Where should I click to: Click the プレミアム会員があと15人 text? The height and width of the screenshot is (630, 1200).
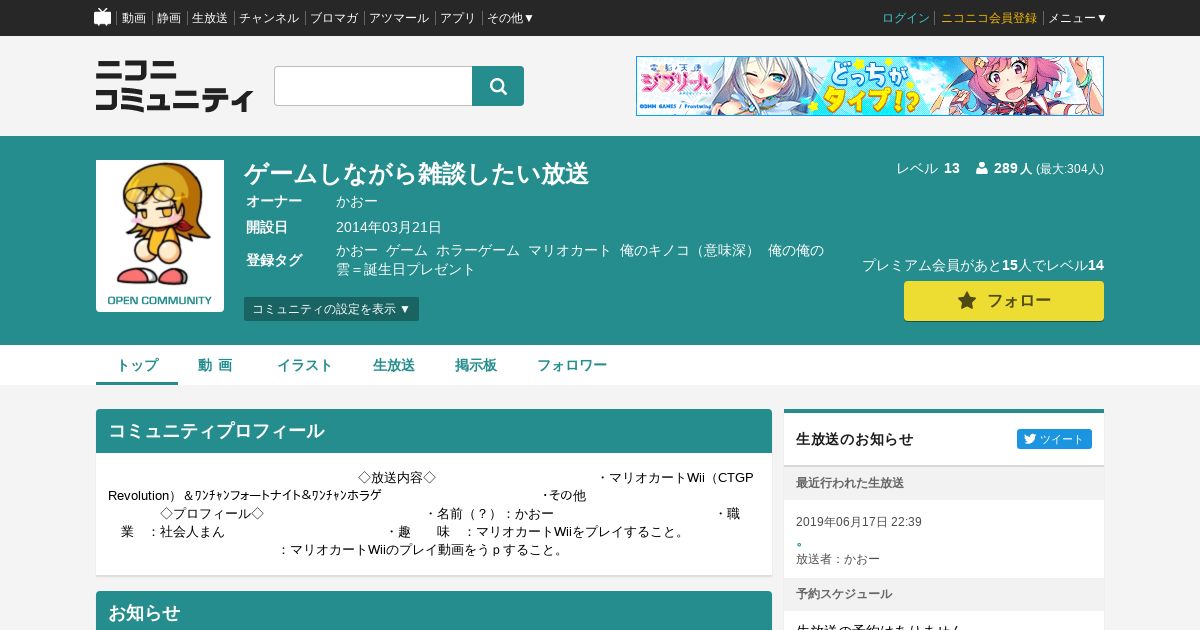pos(948,265)
